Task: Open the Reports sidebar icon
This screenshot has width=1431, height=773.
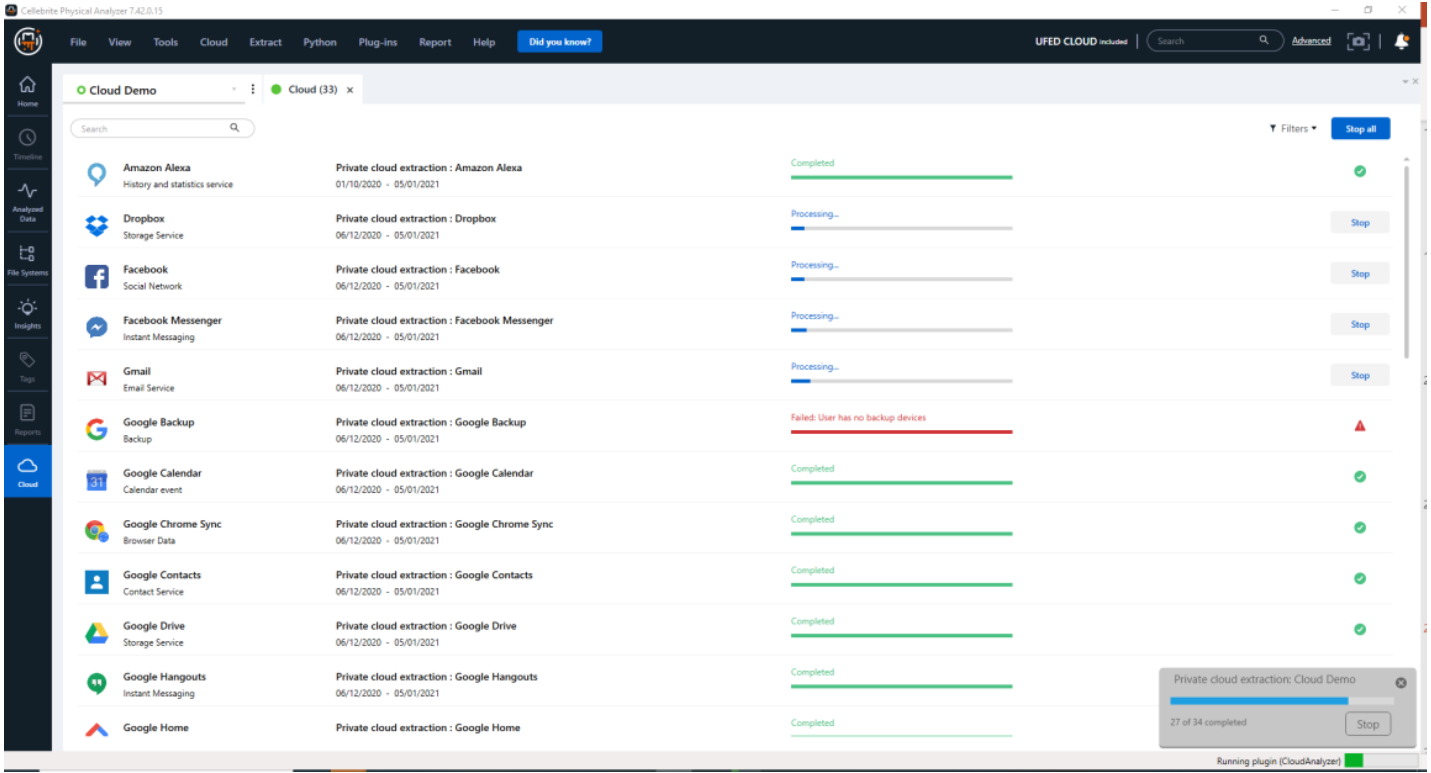Action: [x=27, y=419]
